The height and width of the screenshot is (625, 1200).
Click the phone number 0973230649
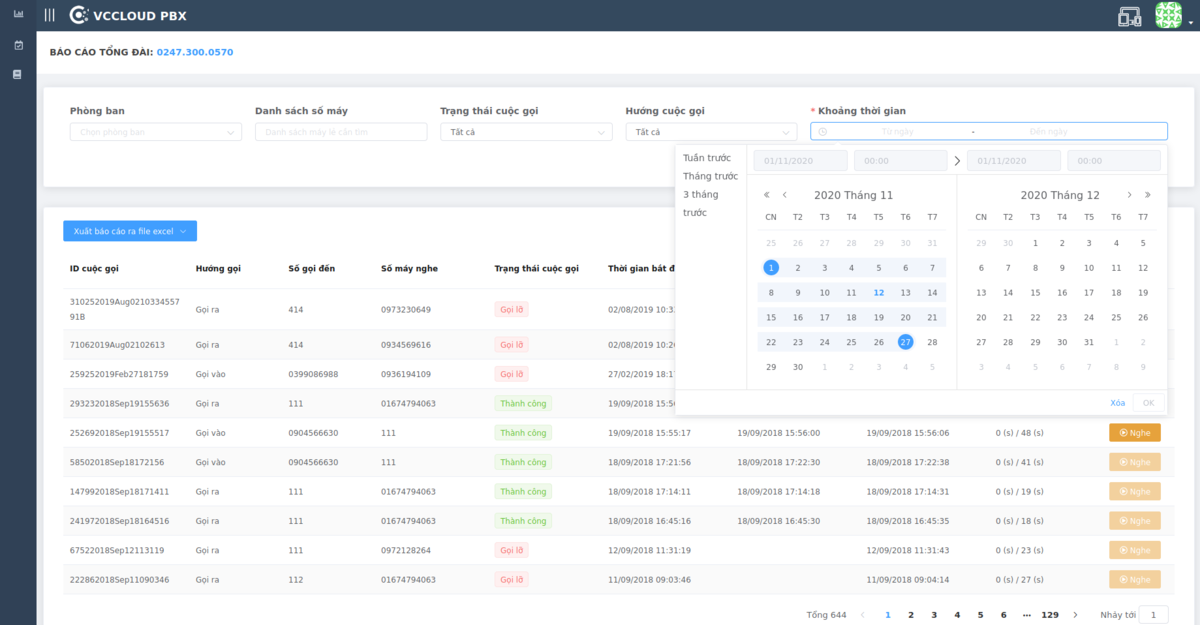click(406, 310)
